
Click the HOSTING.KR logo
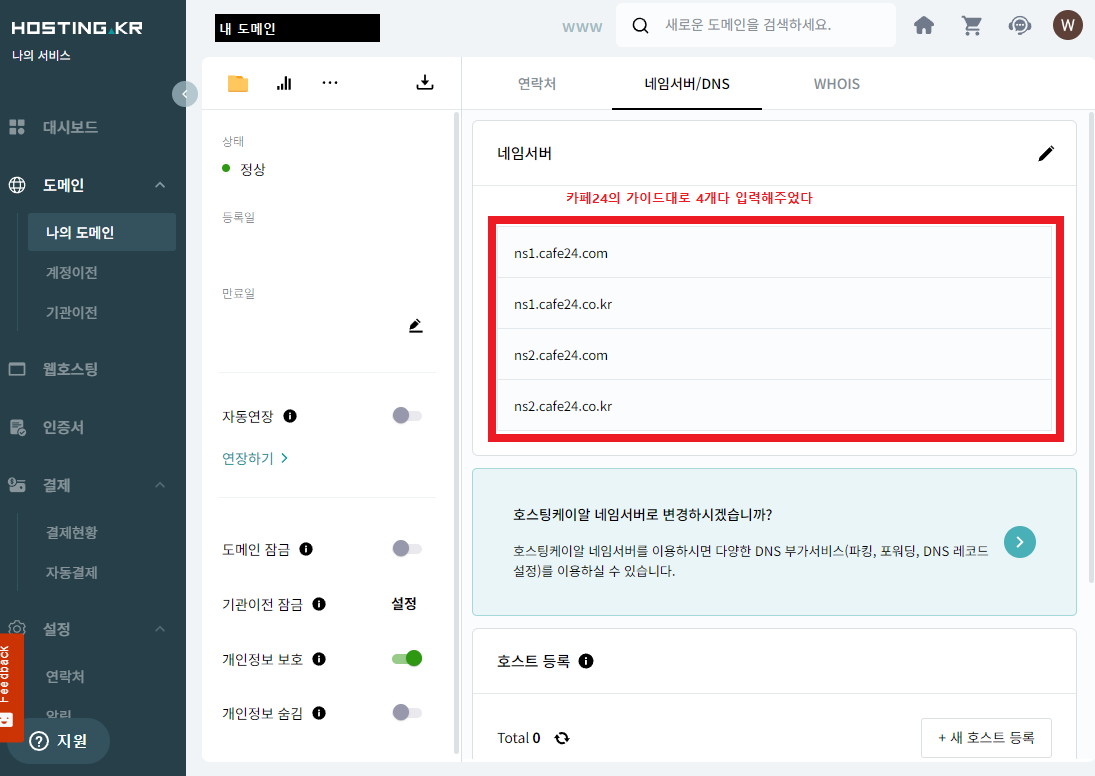pos(77,28)
